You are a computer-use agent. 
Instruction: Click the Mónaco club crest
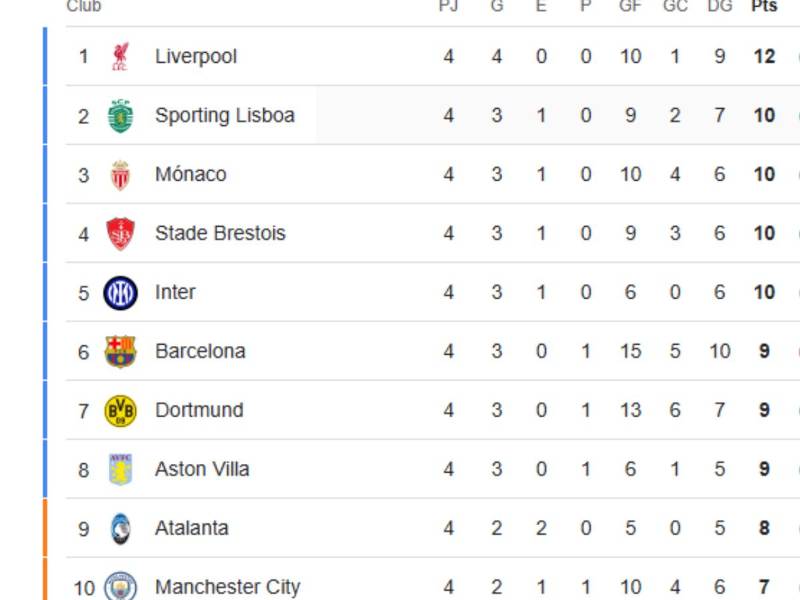(119, 174)
